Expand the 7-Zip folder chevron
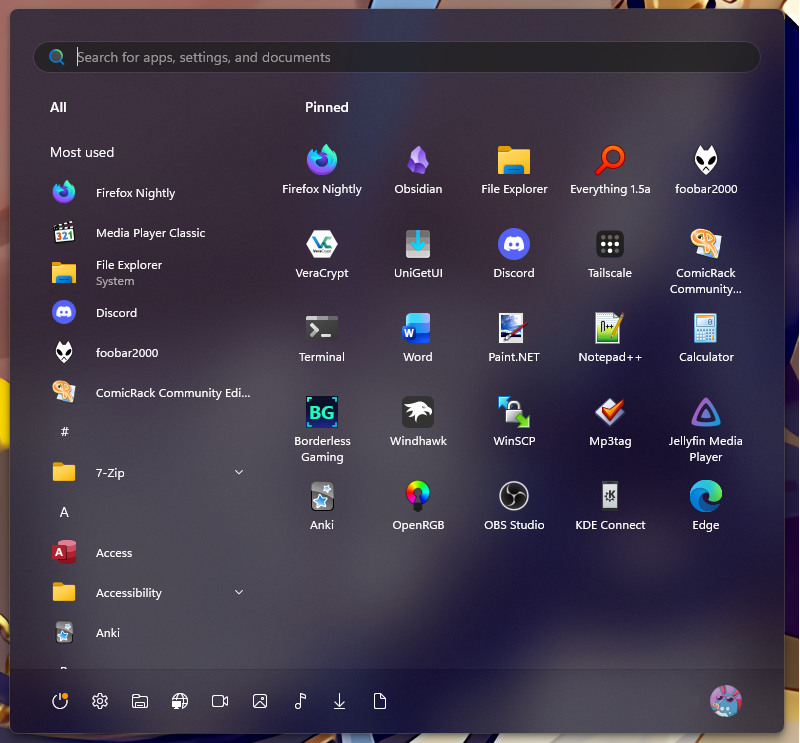The width and height of the screenshot is (800, 743). 239,473
